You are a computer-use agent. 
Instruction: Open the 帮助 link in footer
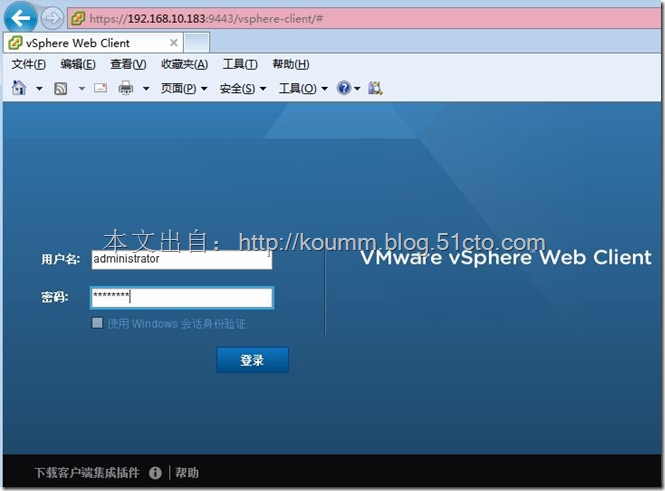point(187,472)
